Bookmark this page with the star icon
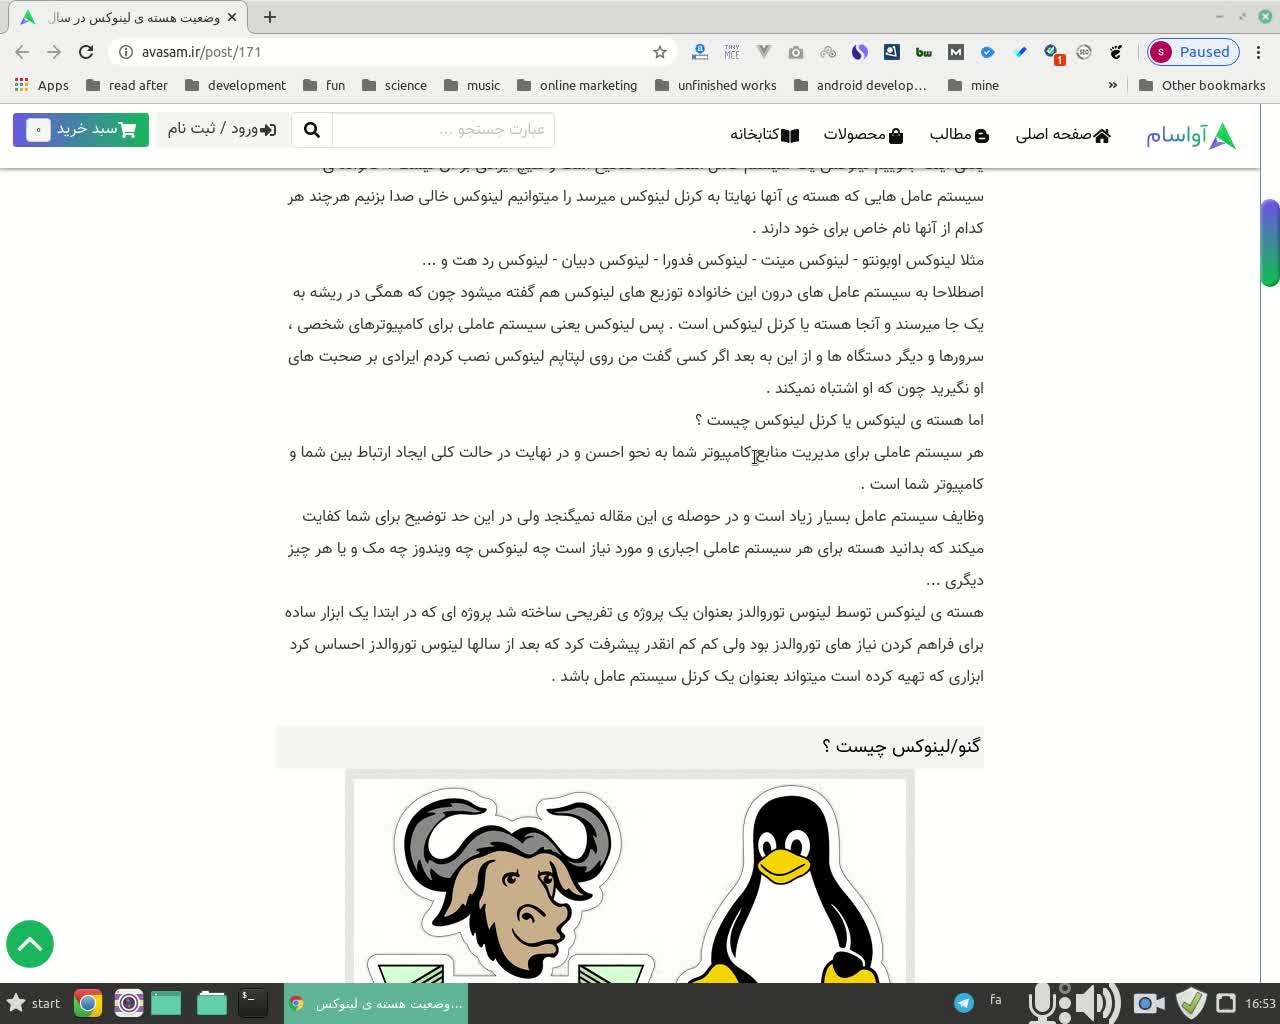1280x1024 pixels. (x=660, y=52)
